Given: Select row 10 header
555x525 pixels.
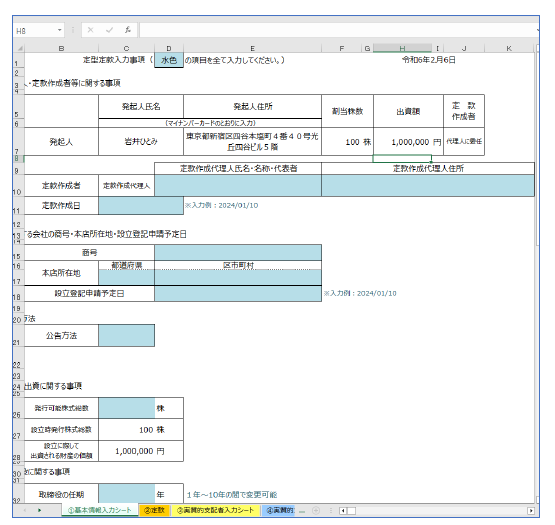Looking at the screenshot, I should [x=17, y=186].
